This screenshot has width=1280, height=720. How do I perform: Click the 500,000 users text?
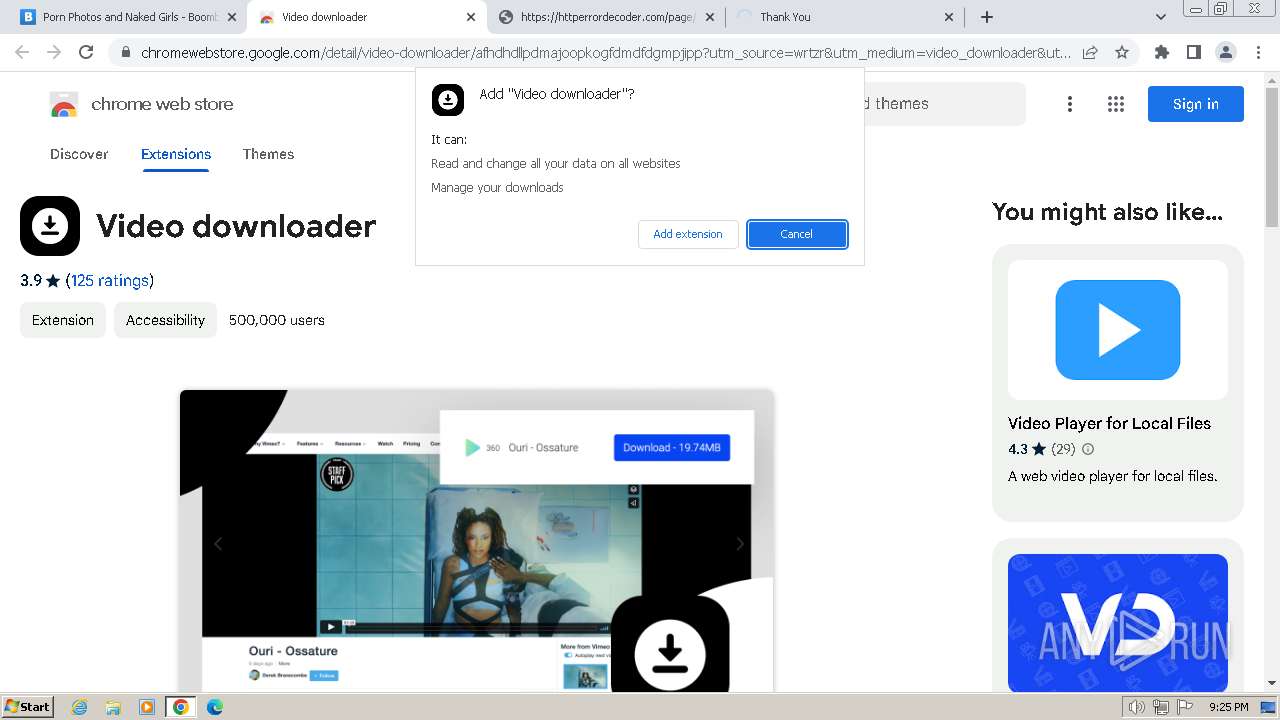pos(277,320)
